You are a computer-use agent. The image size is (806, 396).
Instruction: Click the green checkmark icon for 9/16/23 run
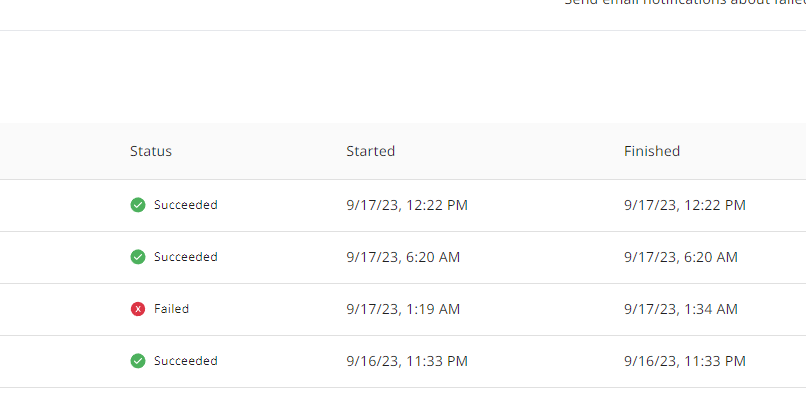pos(138,361)
